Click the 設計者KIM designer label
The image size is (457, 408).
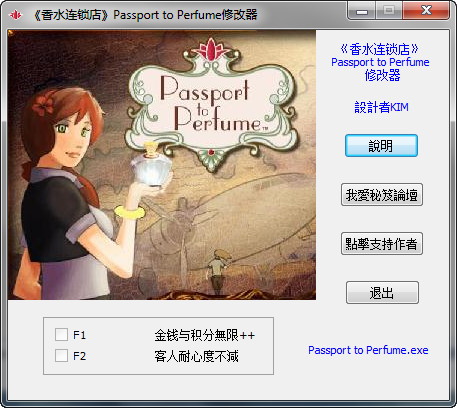pos(381,107)
